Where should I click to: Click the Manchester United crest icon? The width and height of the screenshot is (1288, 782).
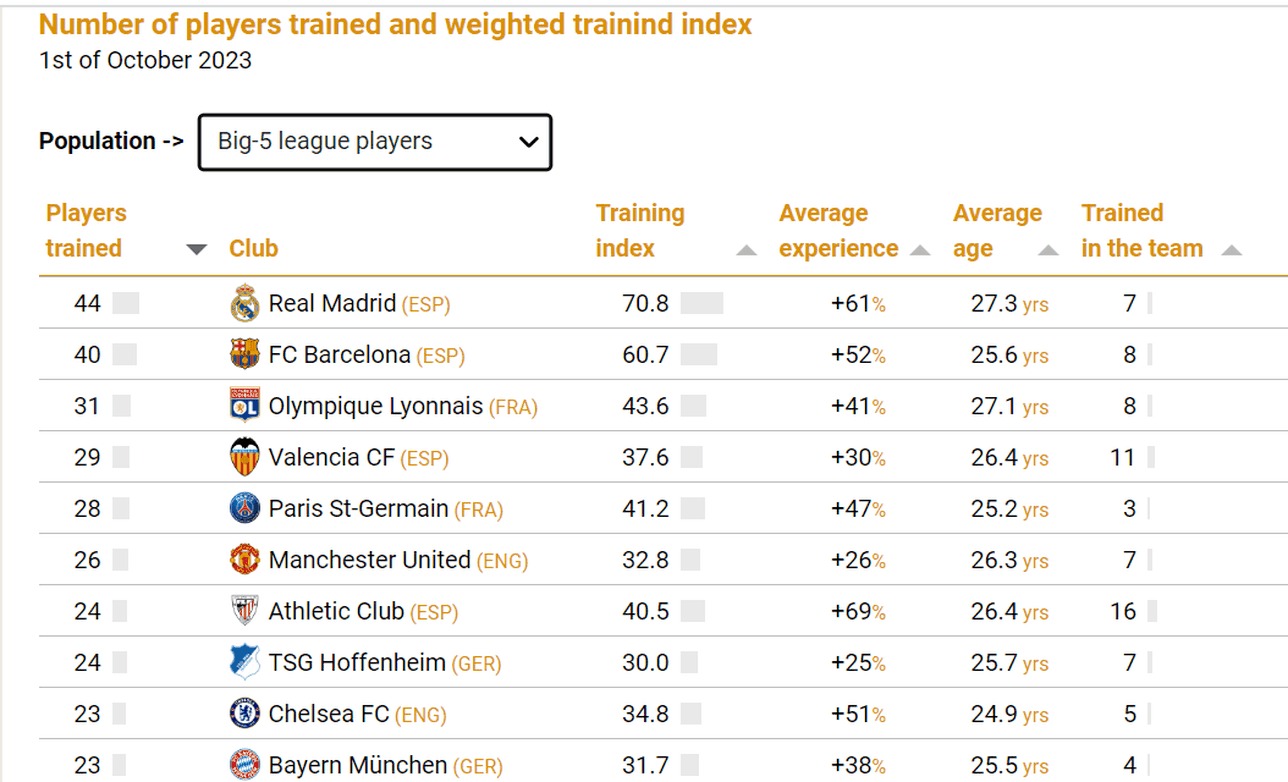[245, 560]
